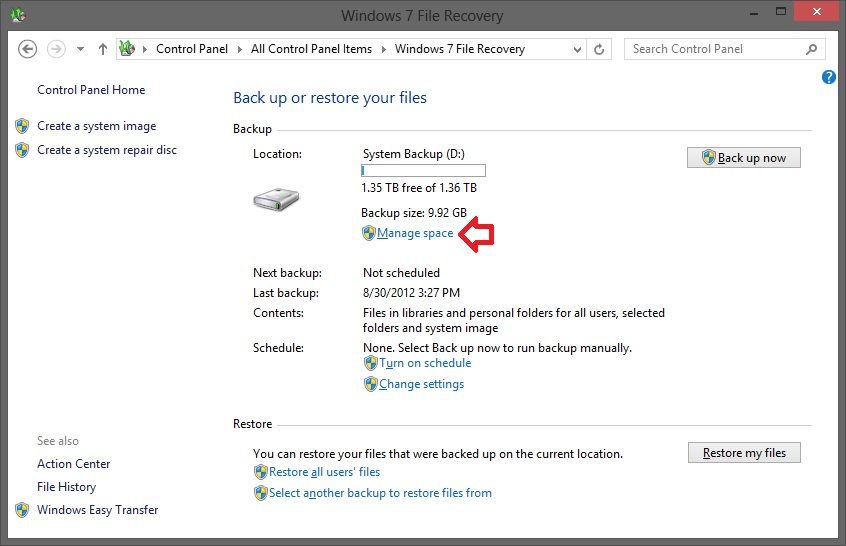This screenshot has width=846, height=546.
Task: Click the '8/30/2012 3:27 PM' last backup value
Action: (411, 293)
